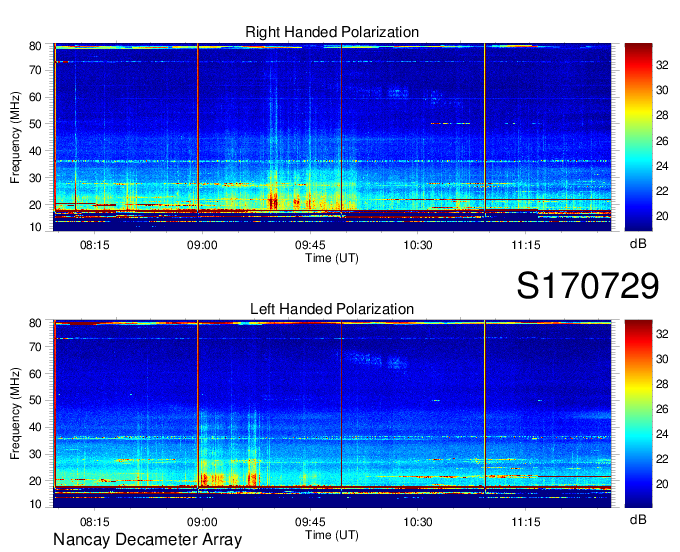Viewport: 680px width, 552px height.
Task: Click the 80 MHz tick of top plot
Action: 35,46
